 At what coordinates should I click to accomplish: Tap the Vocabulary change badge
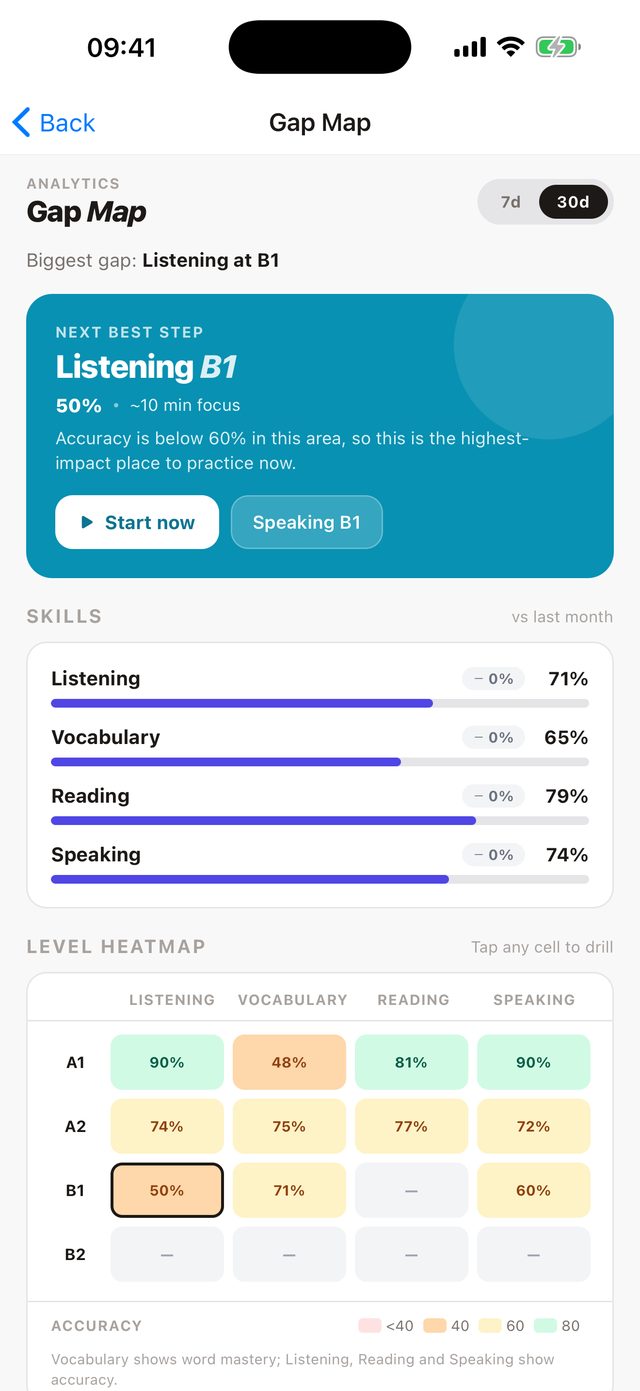pos(493,737)
